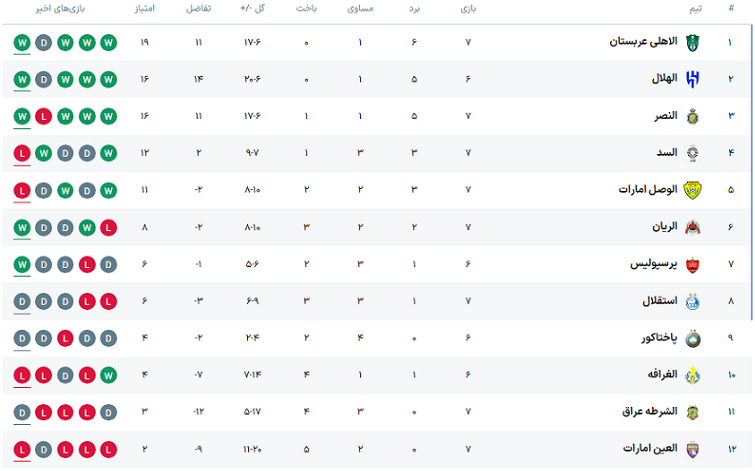This screenshot has height=471, width=755.
Task: Click the برد column header
Action: coord(414,9)
